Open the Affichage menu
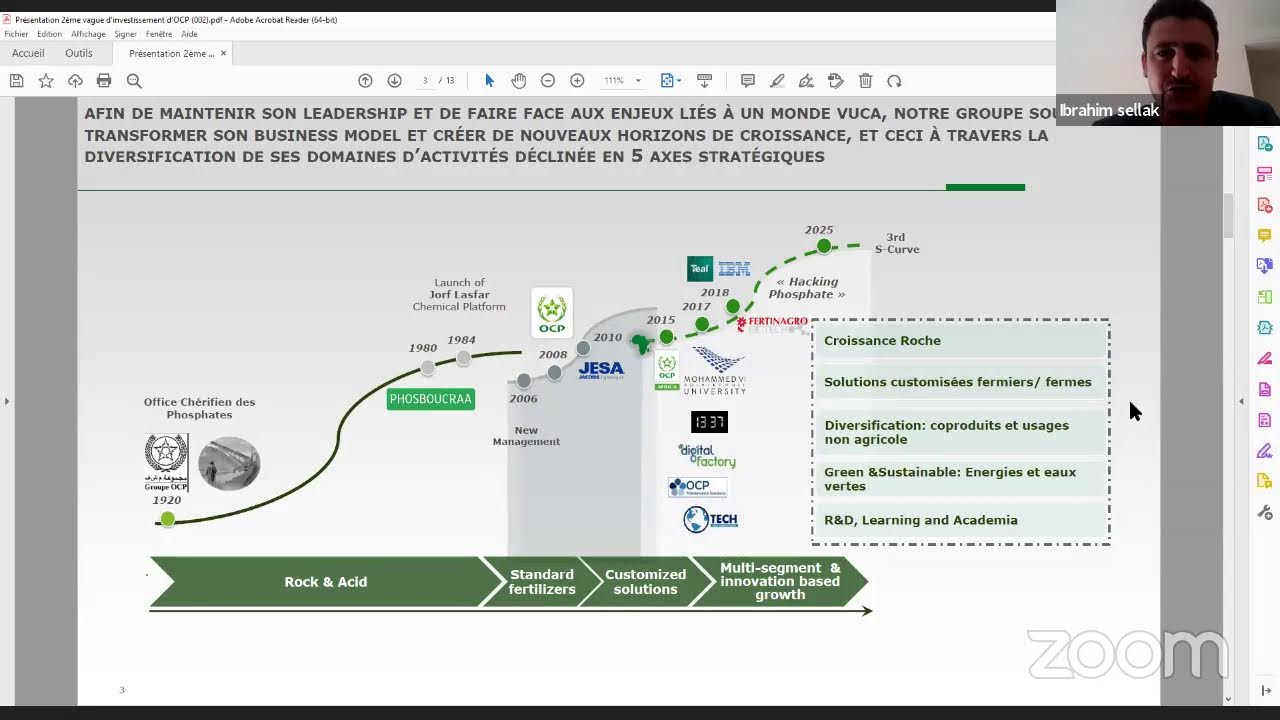 (x=88, y=34)
